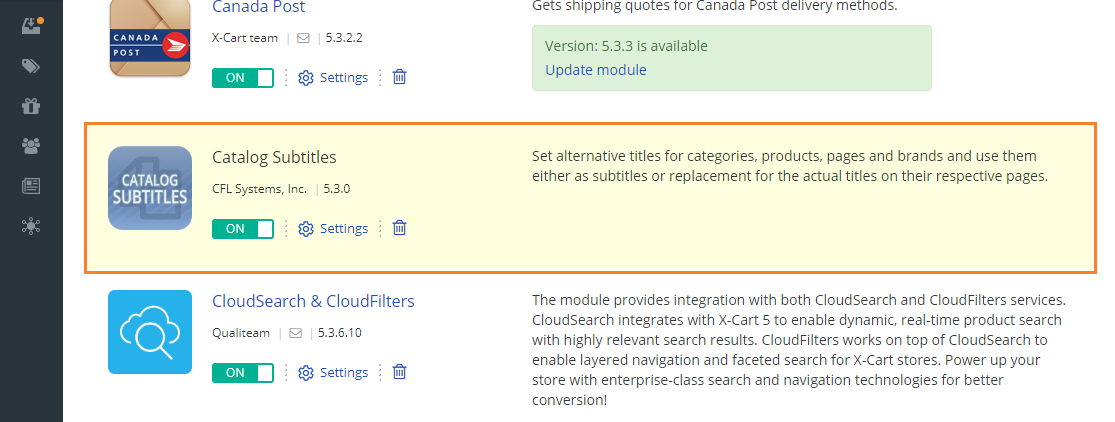Open CloudSearch & CloudFilters Settings
This screenshot has height=422, width=1115.
(x=333, y=372)
